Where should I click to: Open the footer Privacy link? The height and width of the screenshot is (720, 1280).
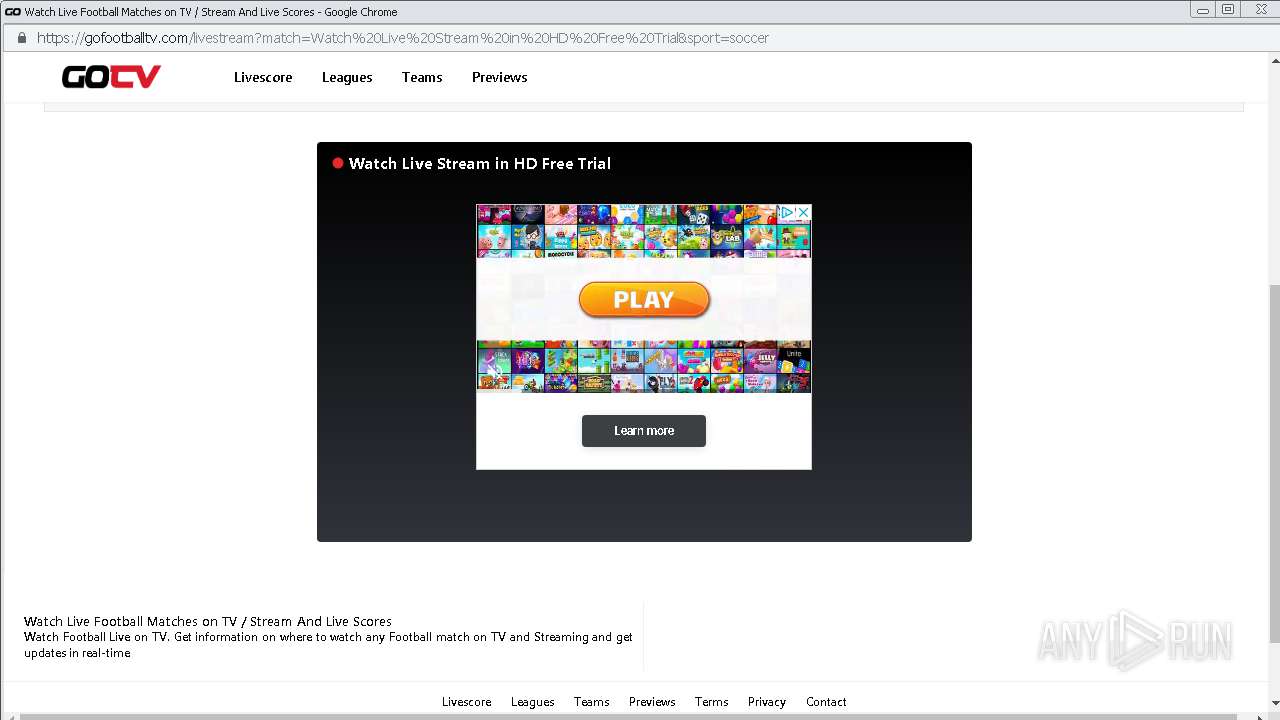[767, 702]
